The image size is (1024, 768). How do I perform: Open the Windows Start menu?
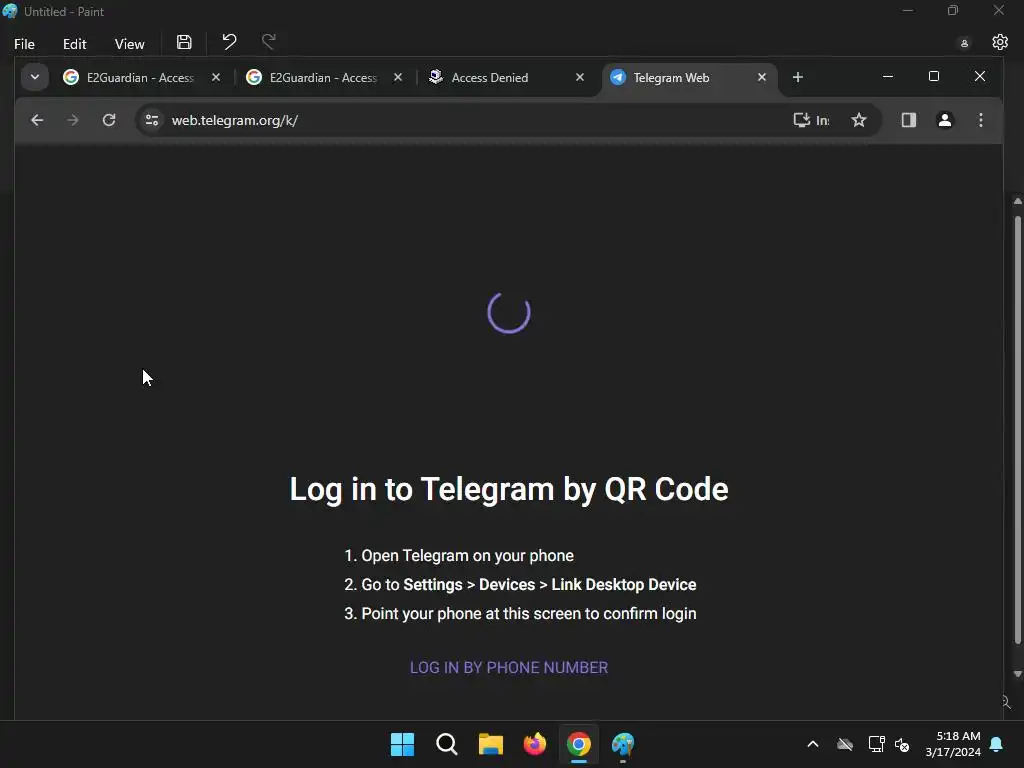[402, 744]
